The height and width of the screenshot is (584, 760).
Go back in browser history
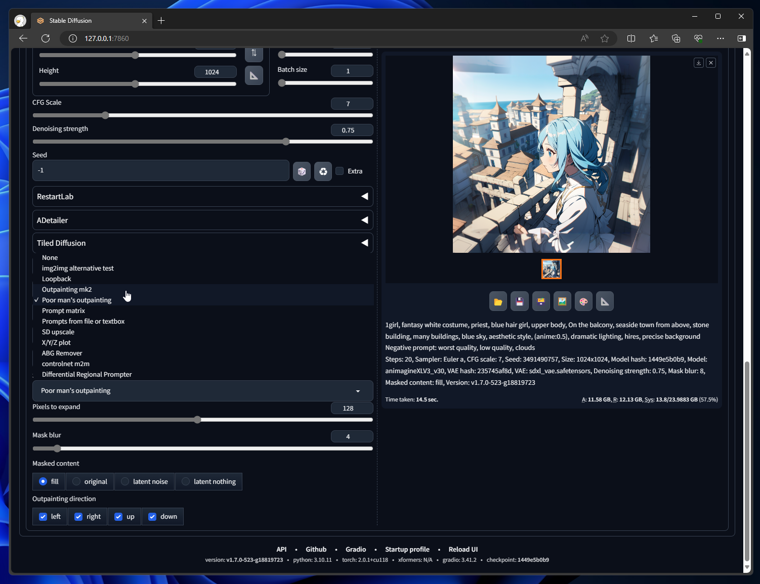pyautogui.click(x=23, y=38)
